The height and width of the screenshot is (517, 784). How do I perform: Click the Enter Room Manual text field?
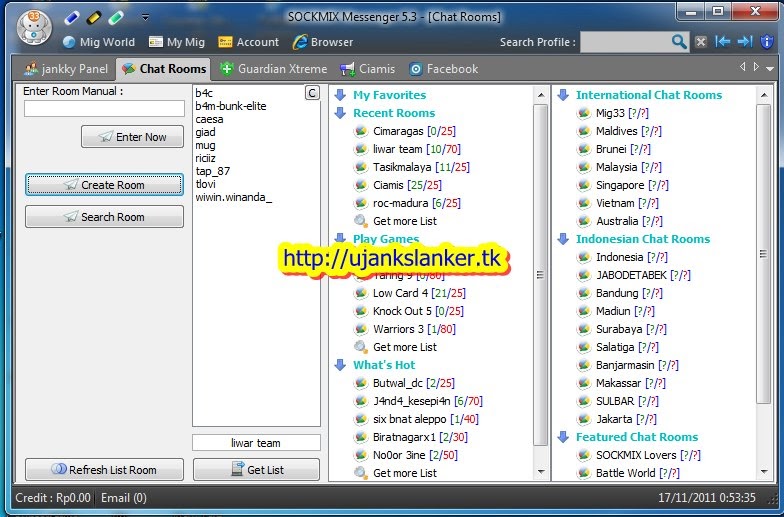pos(104,108)
